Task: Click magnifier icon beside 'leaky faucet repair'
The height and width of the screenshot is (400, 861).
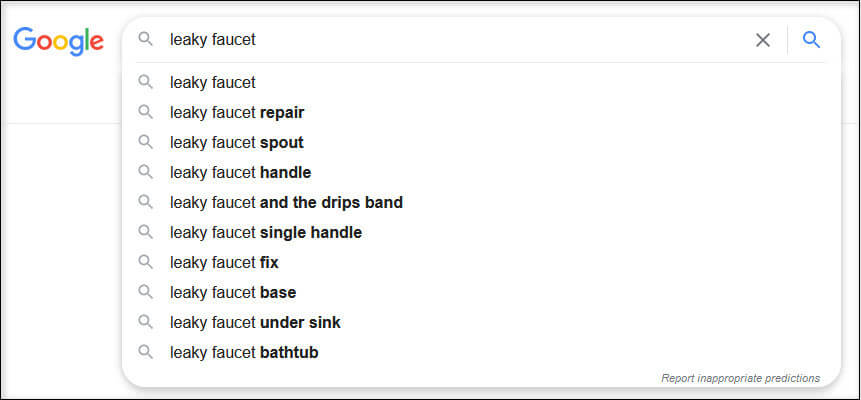Action: tap(146, 113)
